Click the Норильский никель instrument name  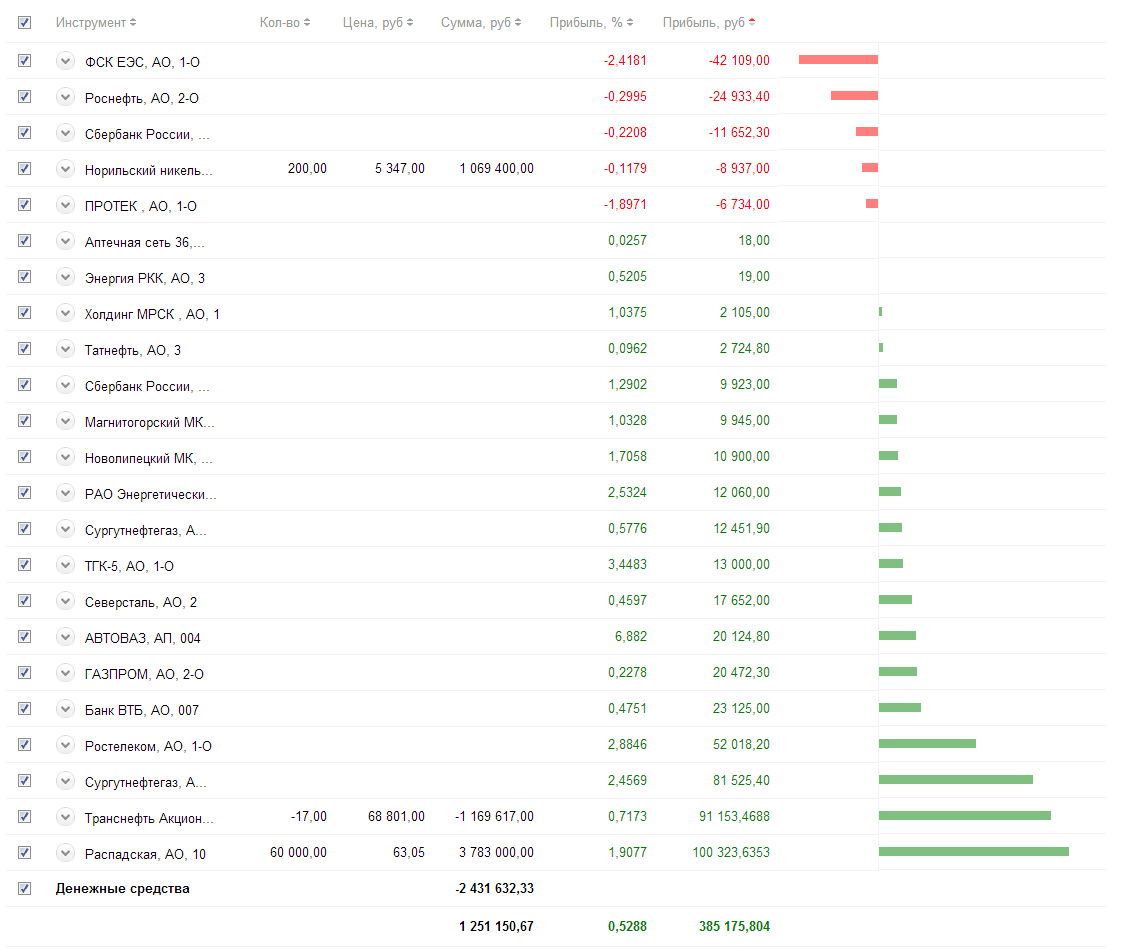point(149,170)
